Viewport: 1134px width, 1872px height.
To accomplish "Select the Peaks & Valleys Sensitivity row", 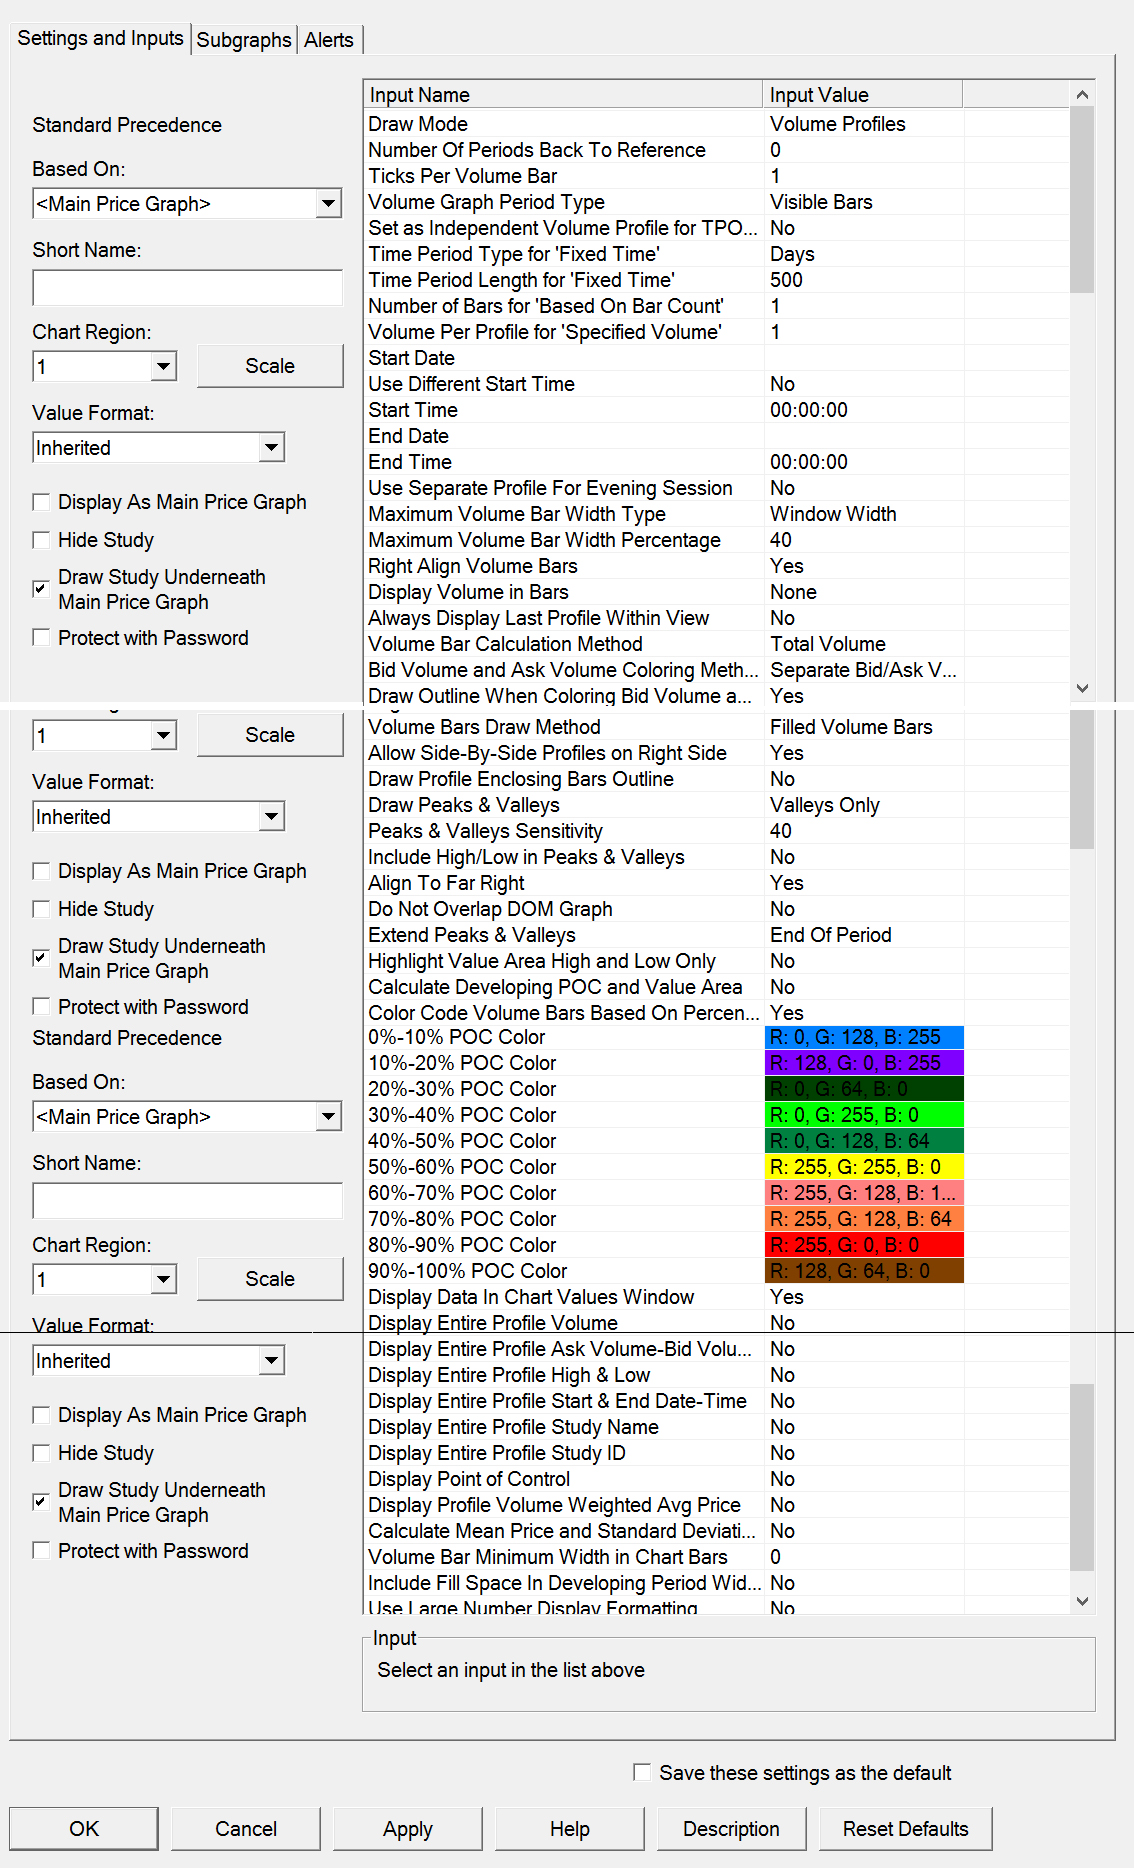I will 716,831.
